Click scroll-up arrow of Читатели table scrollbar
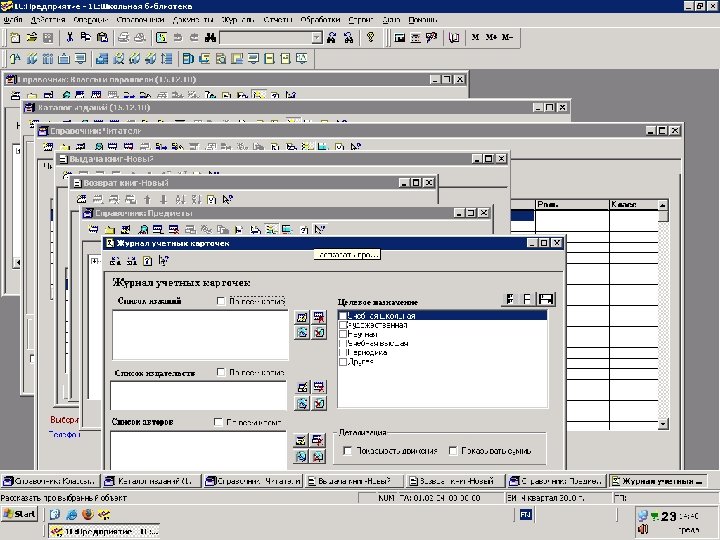Screen dimensions: 720x540 (663, 205)
